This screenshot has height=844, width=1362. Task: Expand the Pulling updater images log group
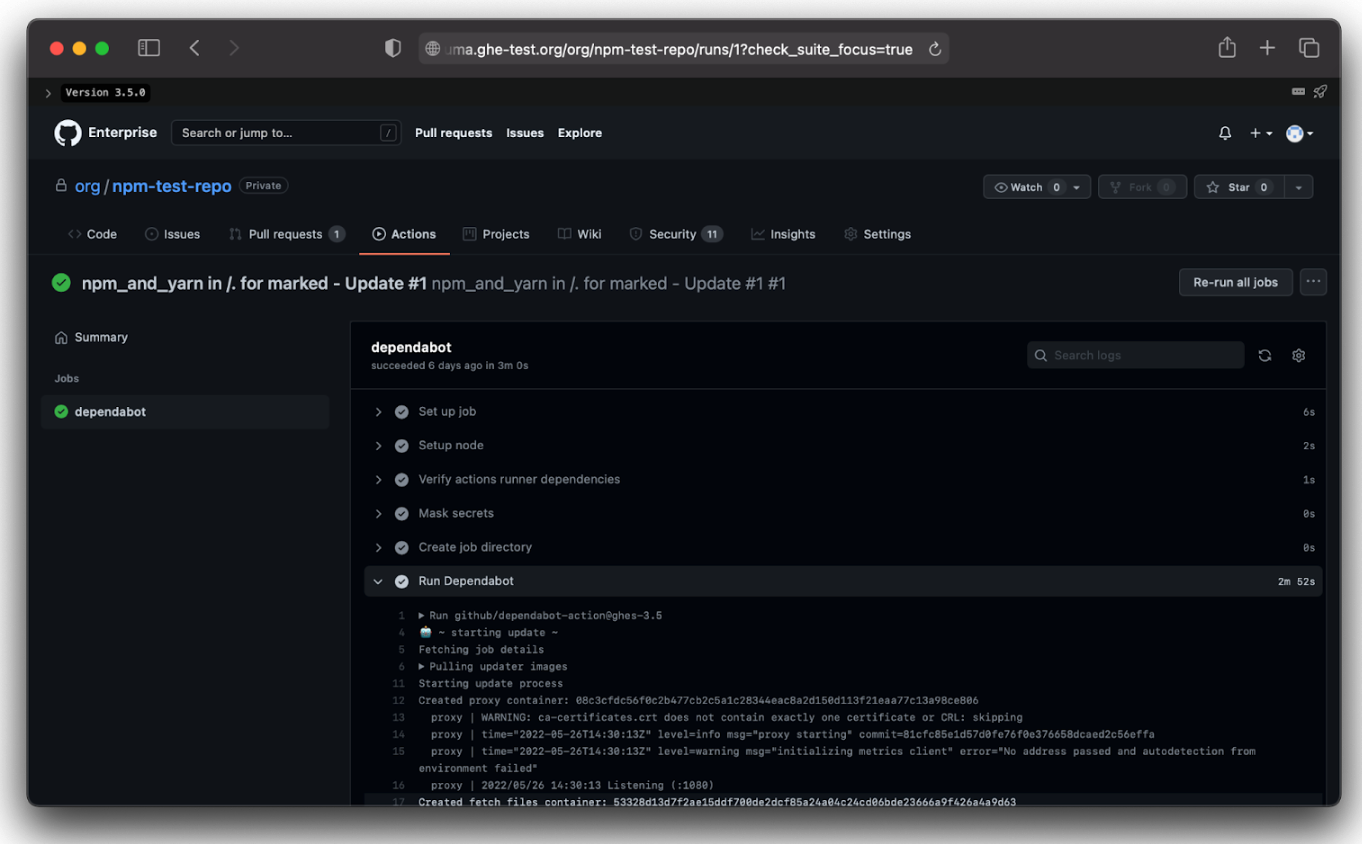coord(493,667)
